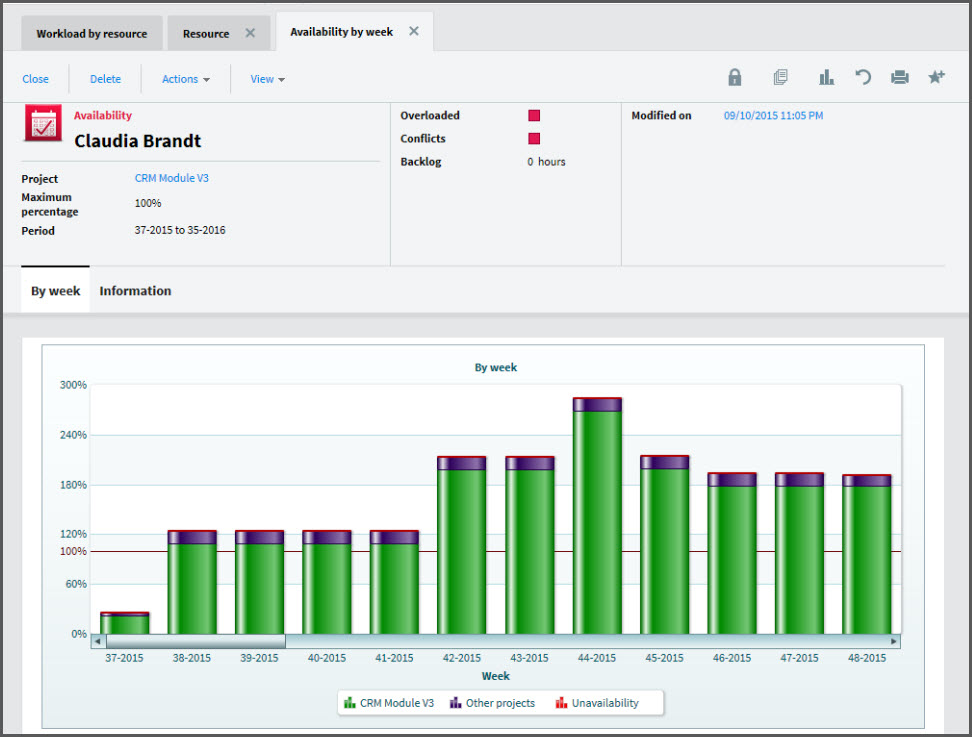Switch to Workload by resource tab

92,33
